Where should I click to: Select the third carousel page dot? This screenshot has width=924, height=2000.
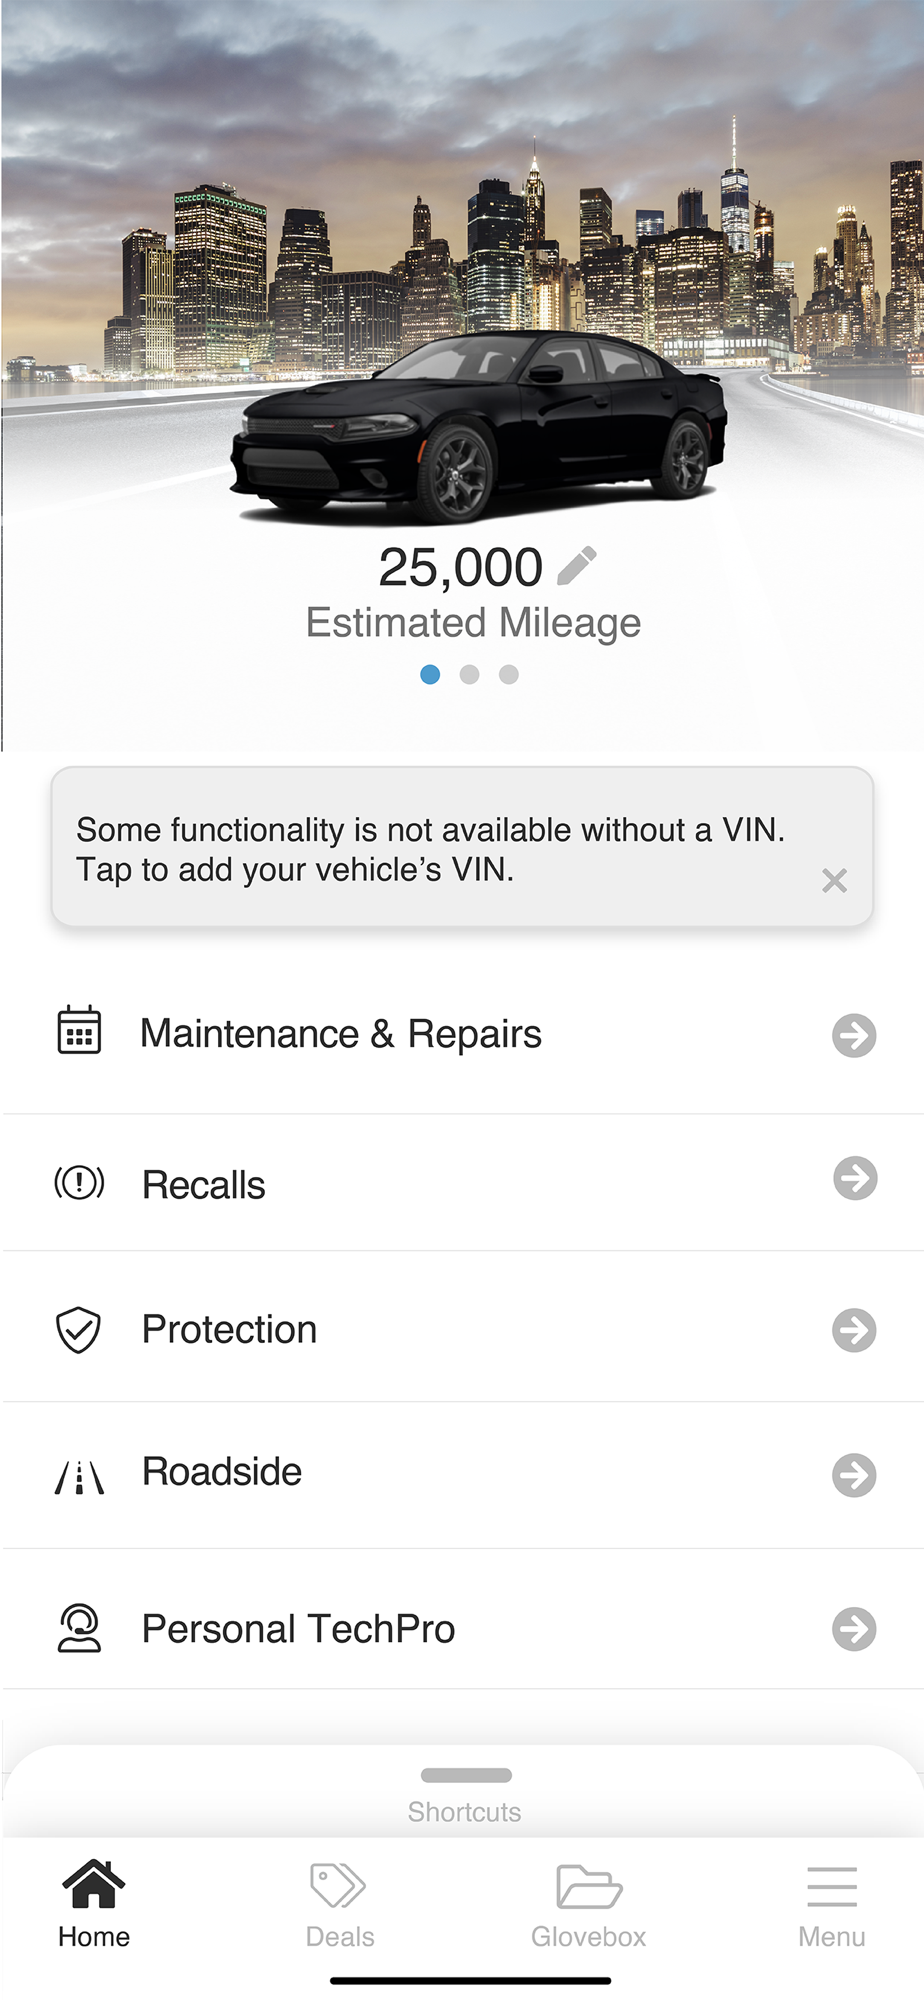coord(509,675)
